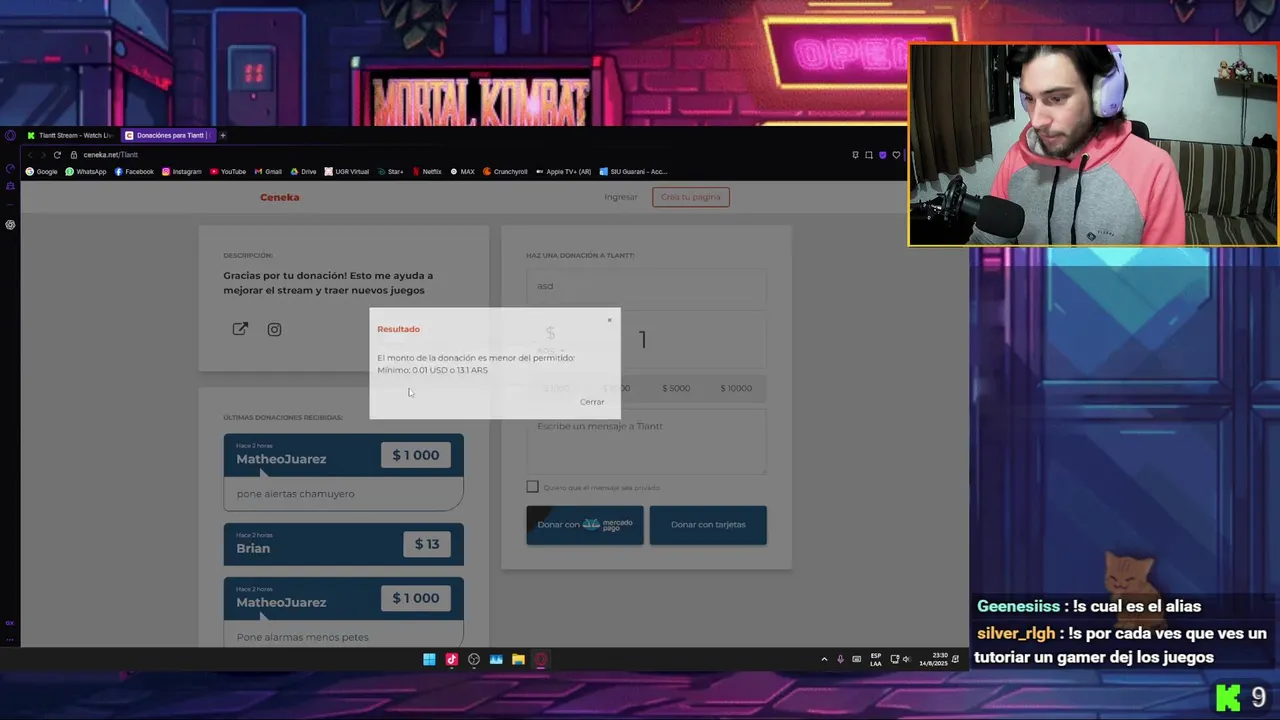This screenshot has height=720, width=1280.
Task: Open the Opera menu logo in sidebar
Action: (x=10, y=135)
